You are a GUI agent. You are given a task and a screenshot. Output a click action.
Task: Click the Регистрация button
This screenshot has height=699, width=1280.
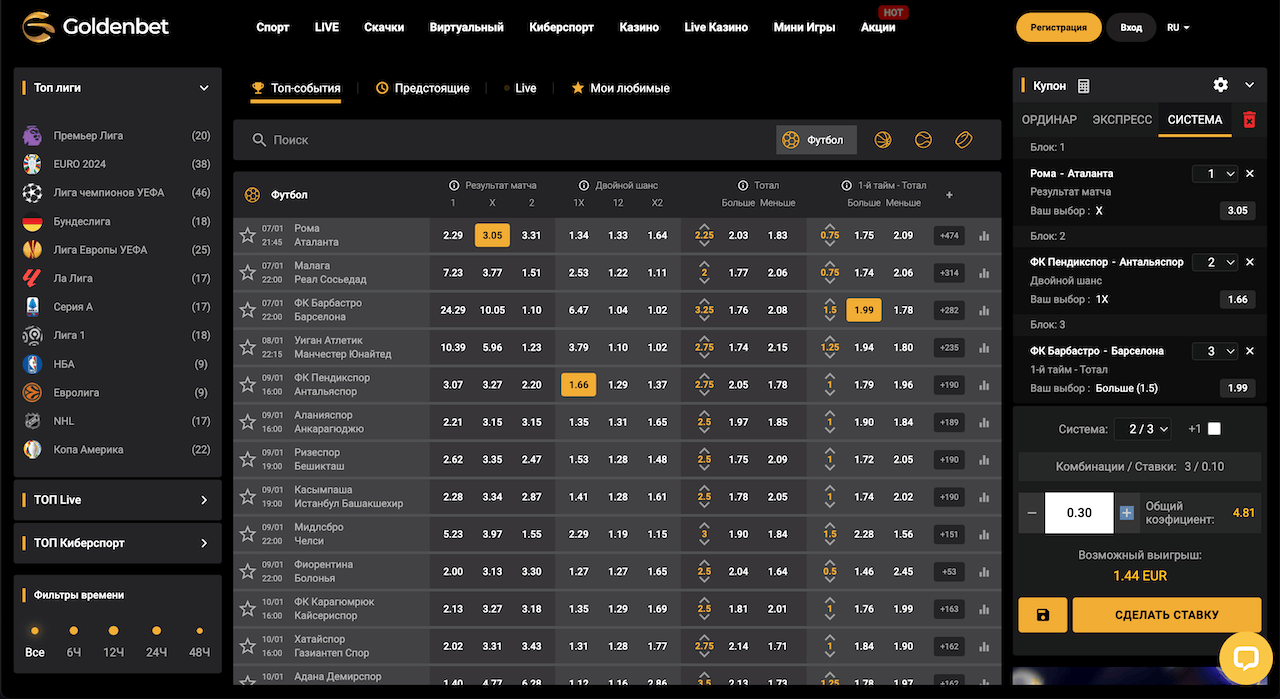point(1058,28)
